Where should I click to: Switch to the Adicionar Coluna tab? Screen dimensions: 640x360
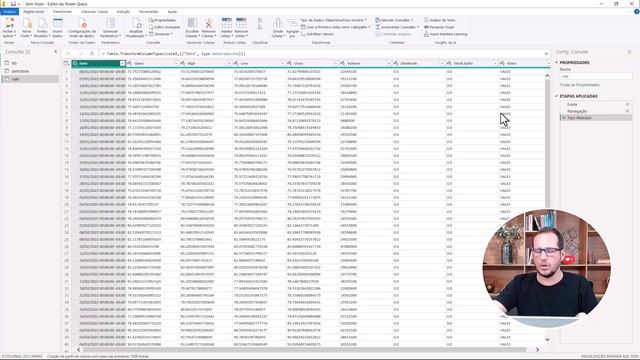click(x=95, y=12)
